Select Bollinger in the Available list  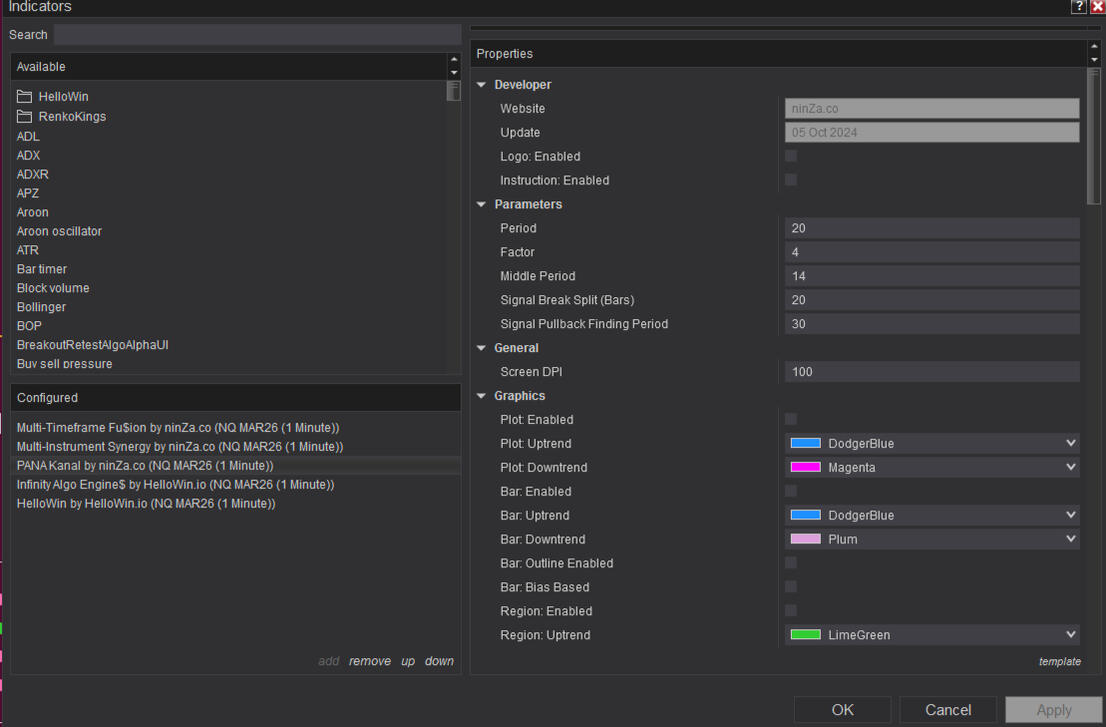click(x=41, y=307)
